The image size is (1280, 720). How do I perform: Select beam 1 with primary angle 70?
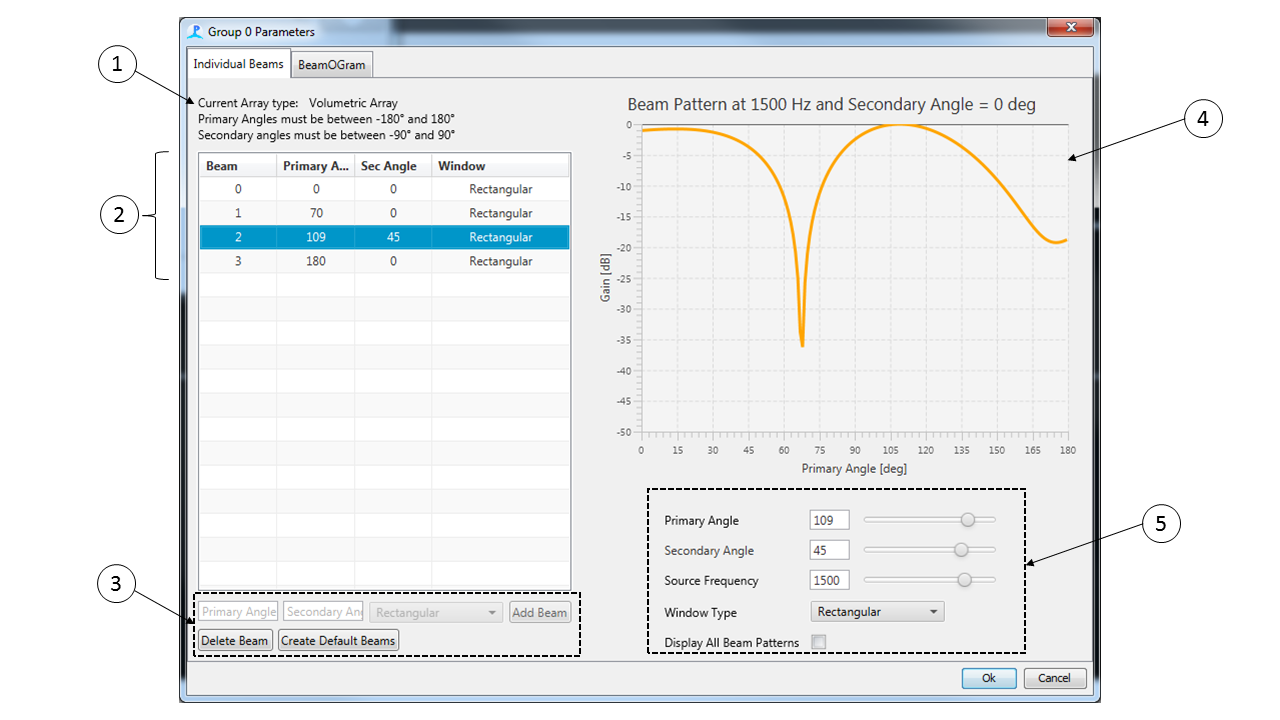(384, 213)
